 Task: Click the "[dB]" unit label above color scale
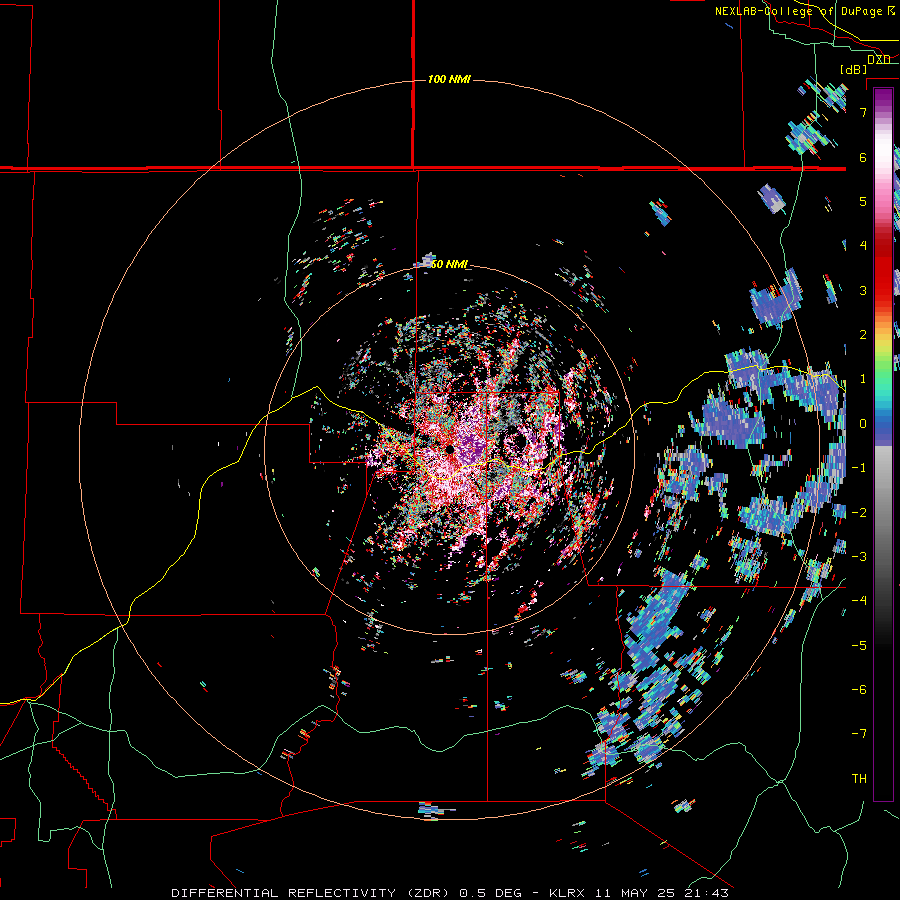(x=854, y=70)
